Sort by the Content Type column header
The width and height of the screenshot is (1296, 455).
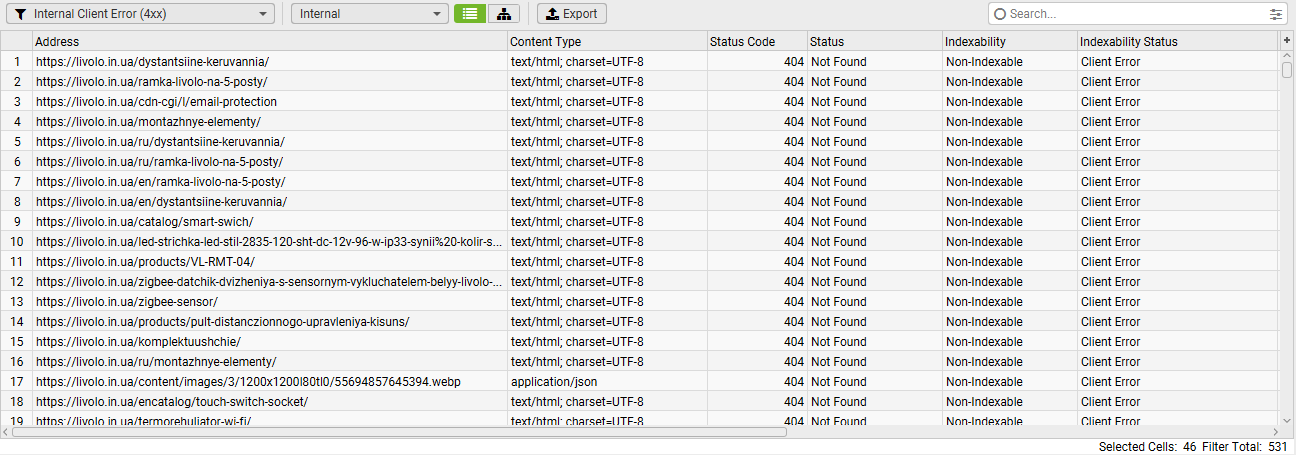coord(607,41)
